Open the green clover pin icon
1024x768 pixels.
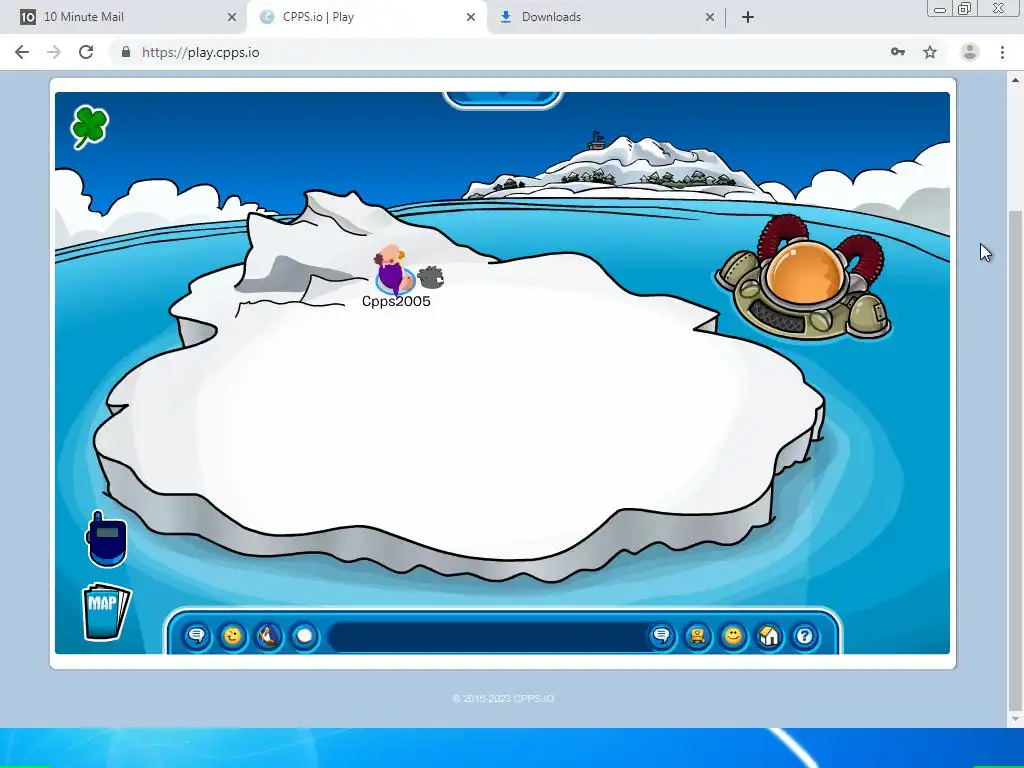pyautogui.click(x=89, y=127)
